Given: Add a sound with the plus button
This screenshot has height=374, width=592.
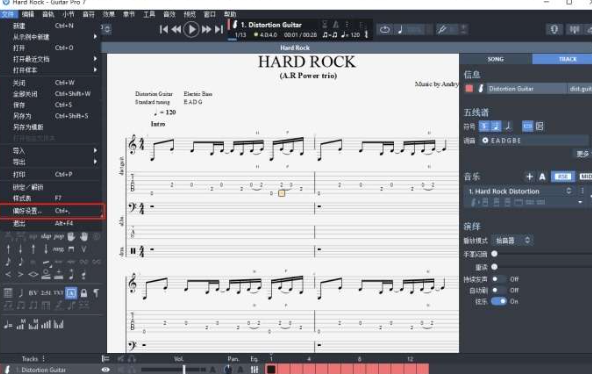Looking at the screenshot, I should [529, 176].
